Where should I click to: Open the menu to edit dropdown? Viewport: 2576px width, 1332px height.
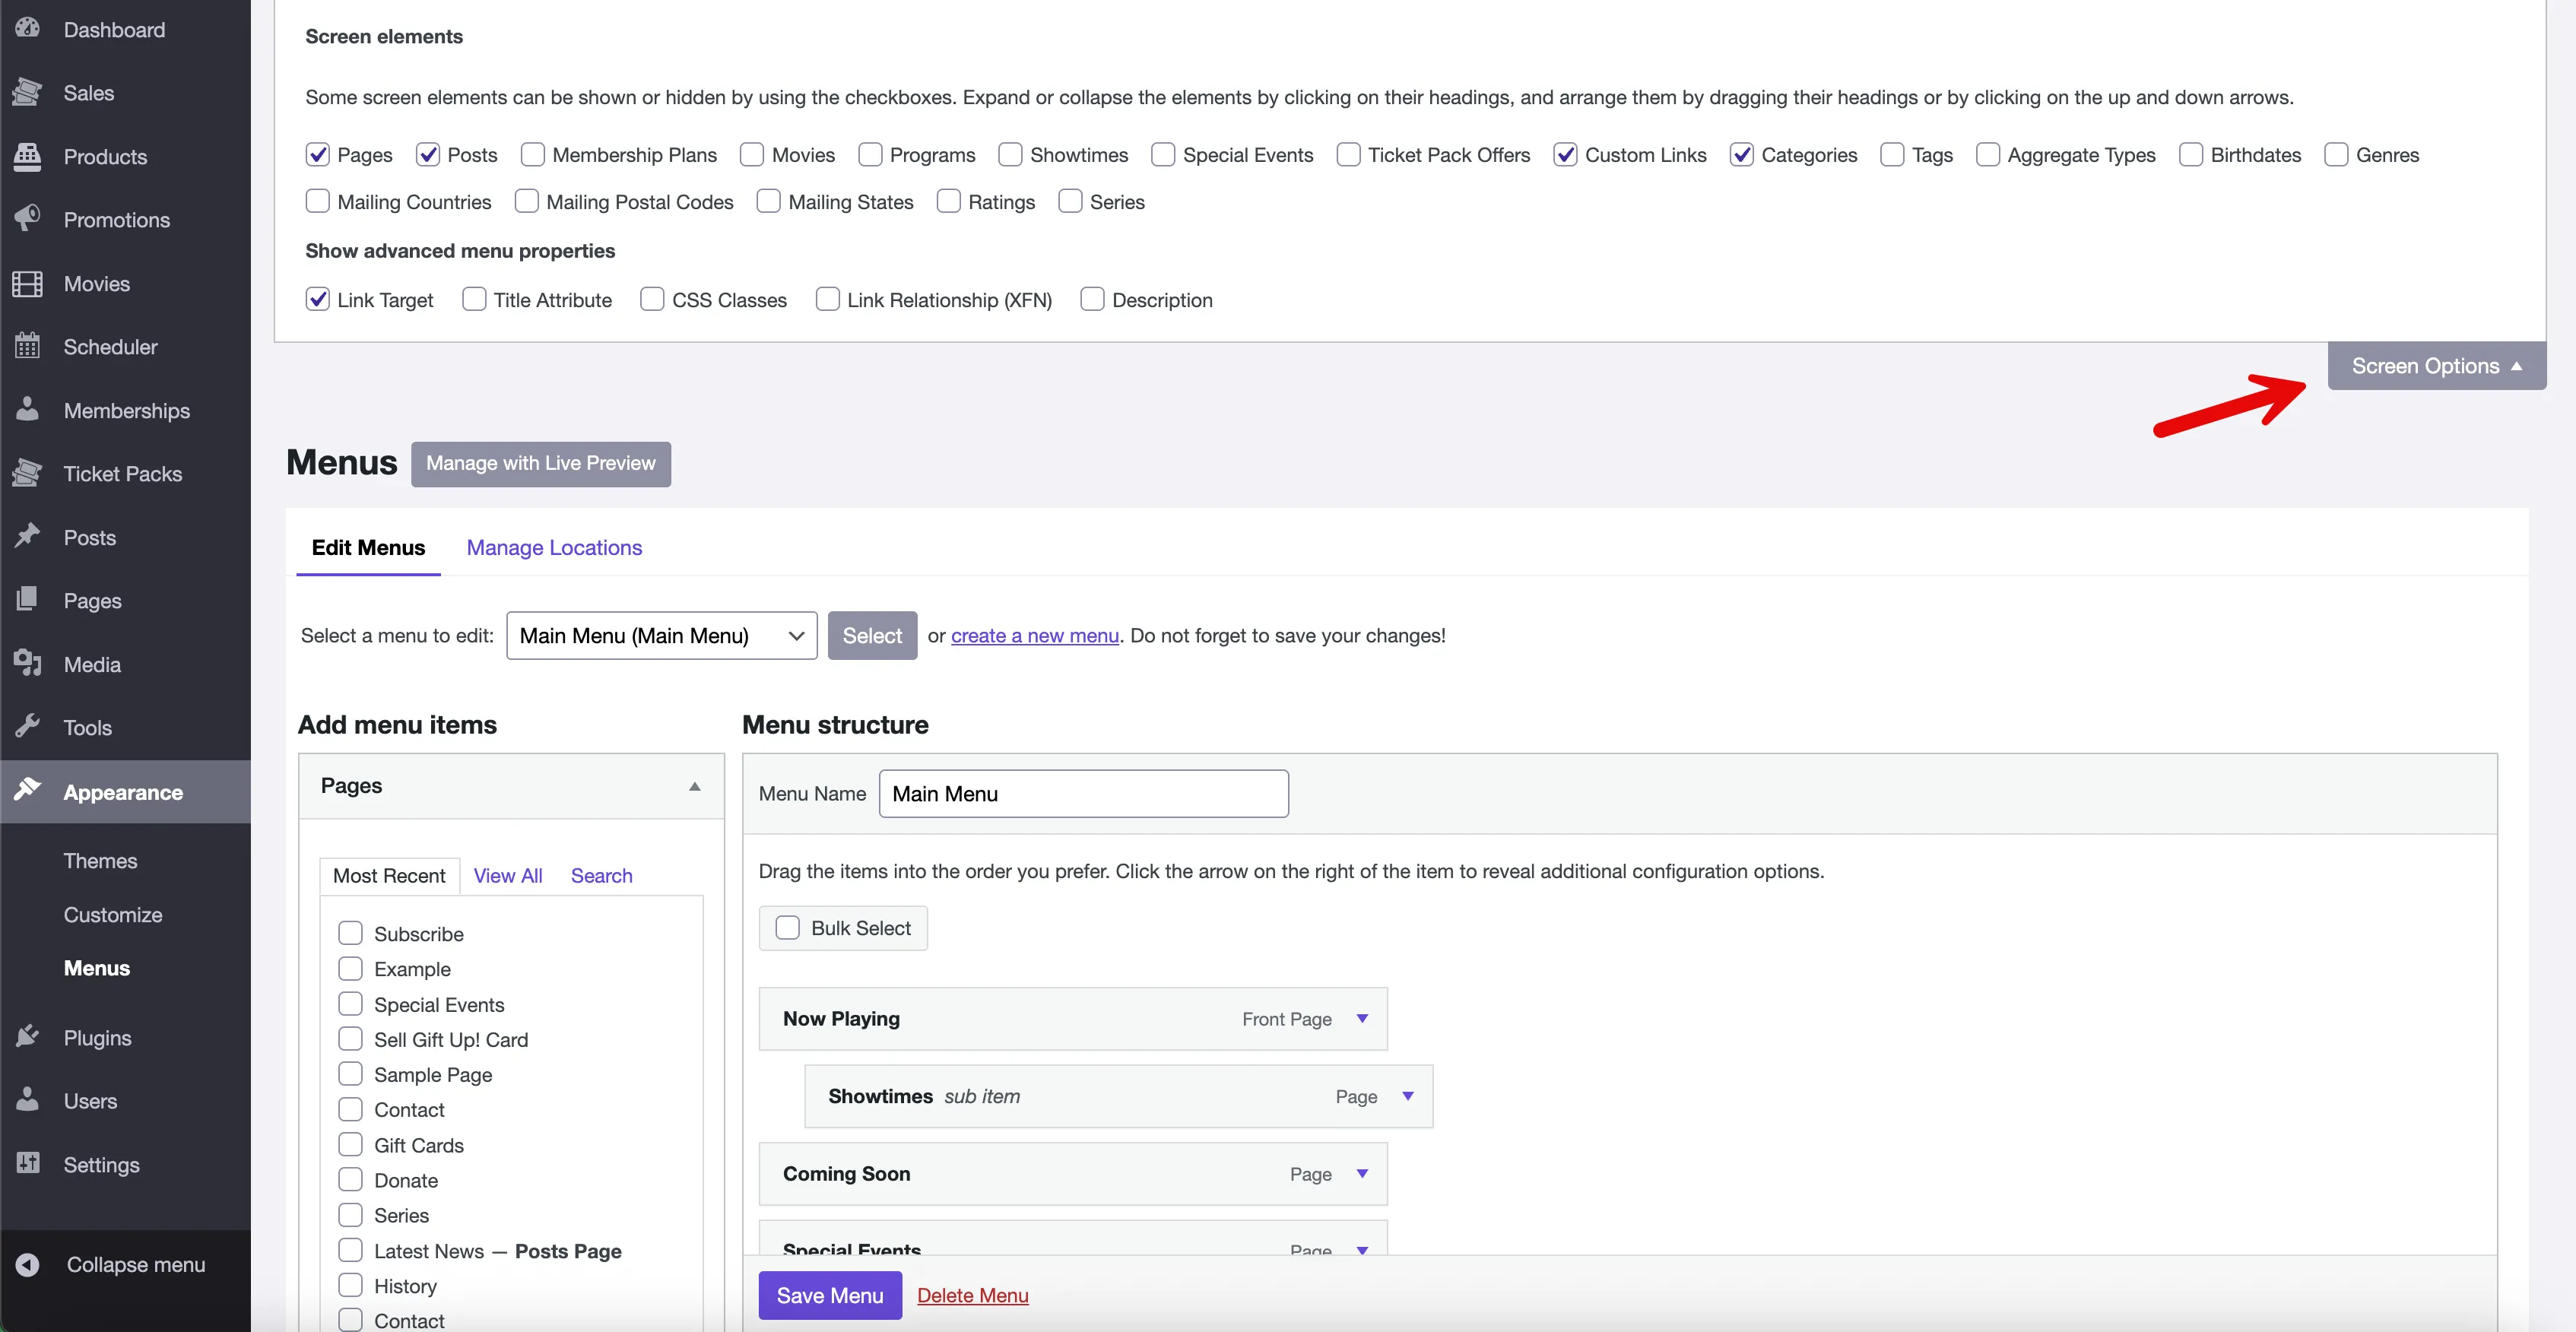click(x=661, y=635)
